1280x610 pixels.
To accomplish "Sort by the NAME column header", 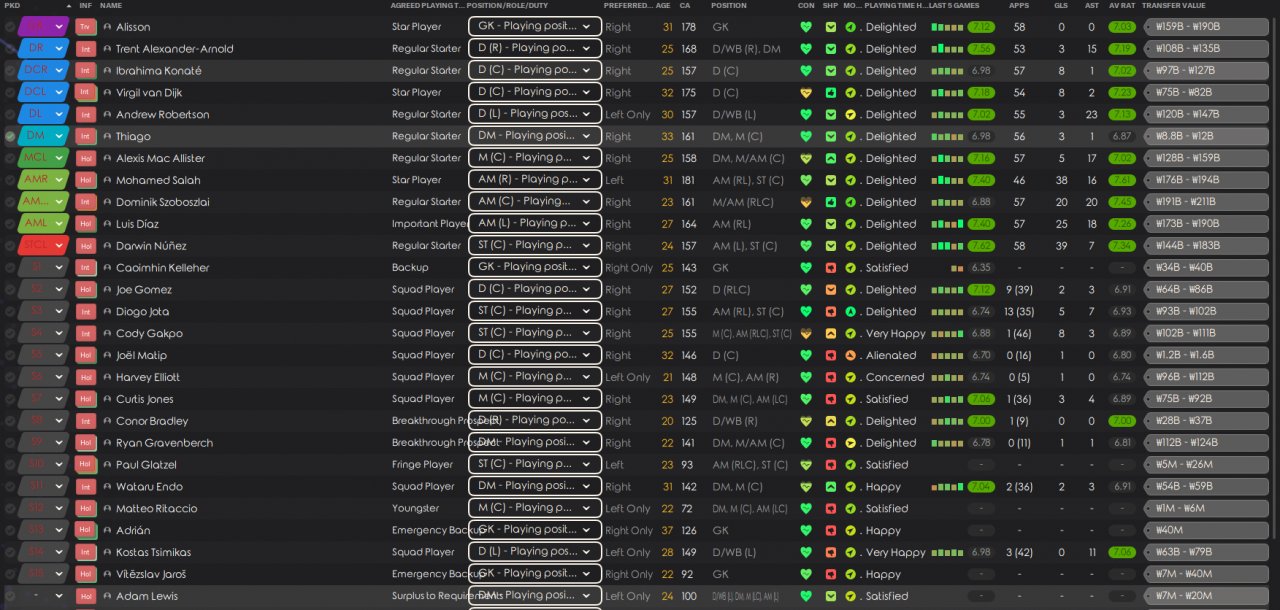I will click(x=111, y=6).
